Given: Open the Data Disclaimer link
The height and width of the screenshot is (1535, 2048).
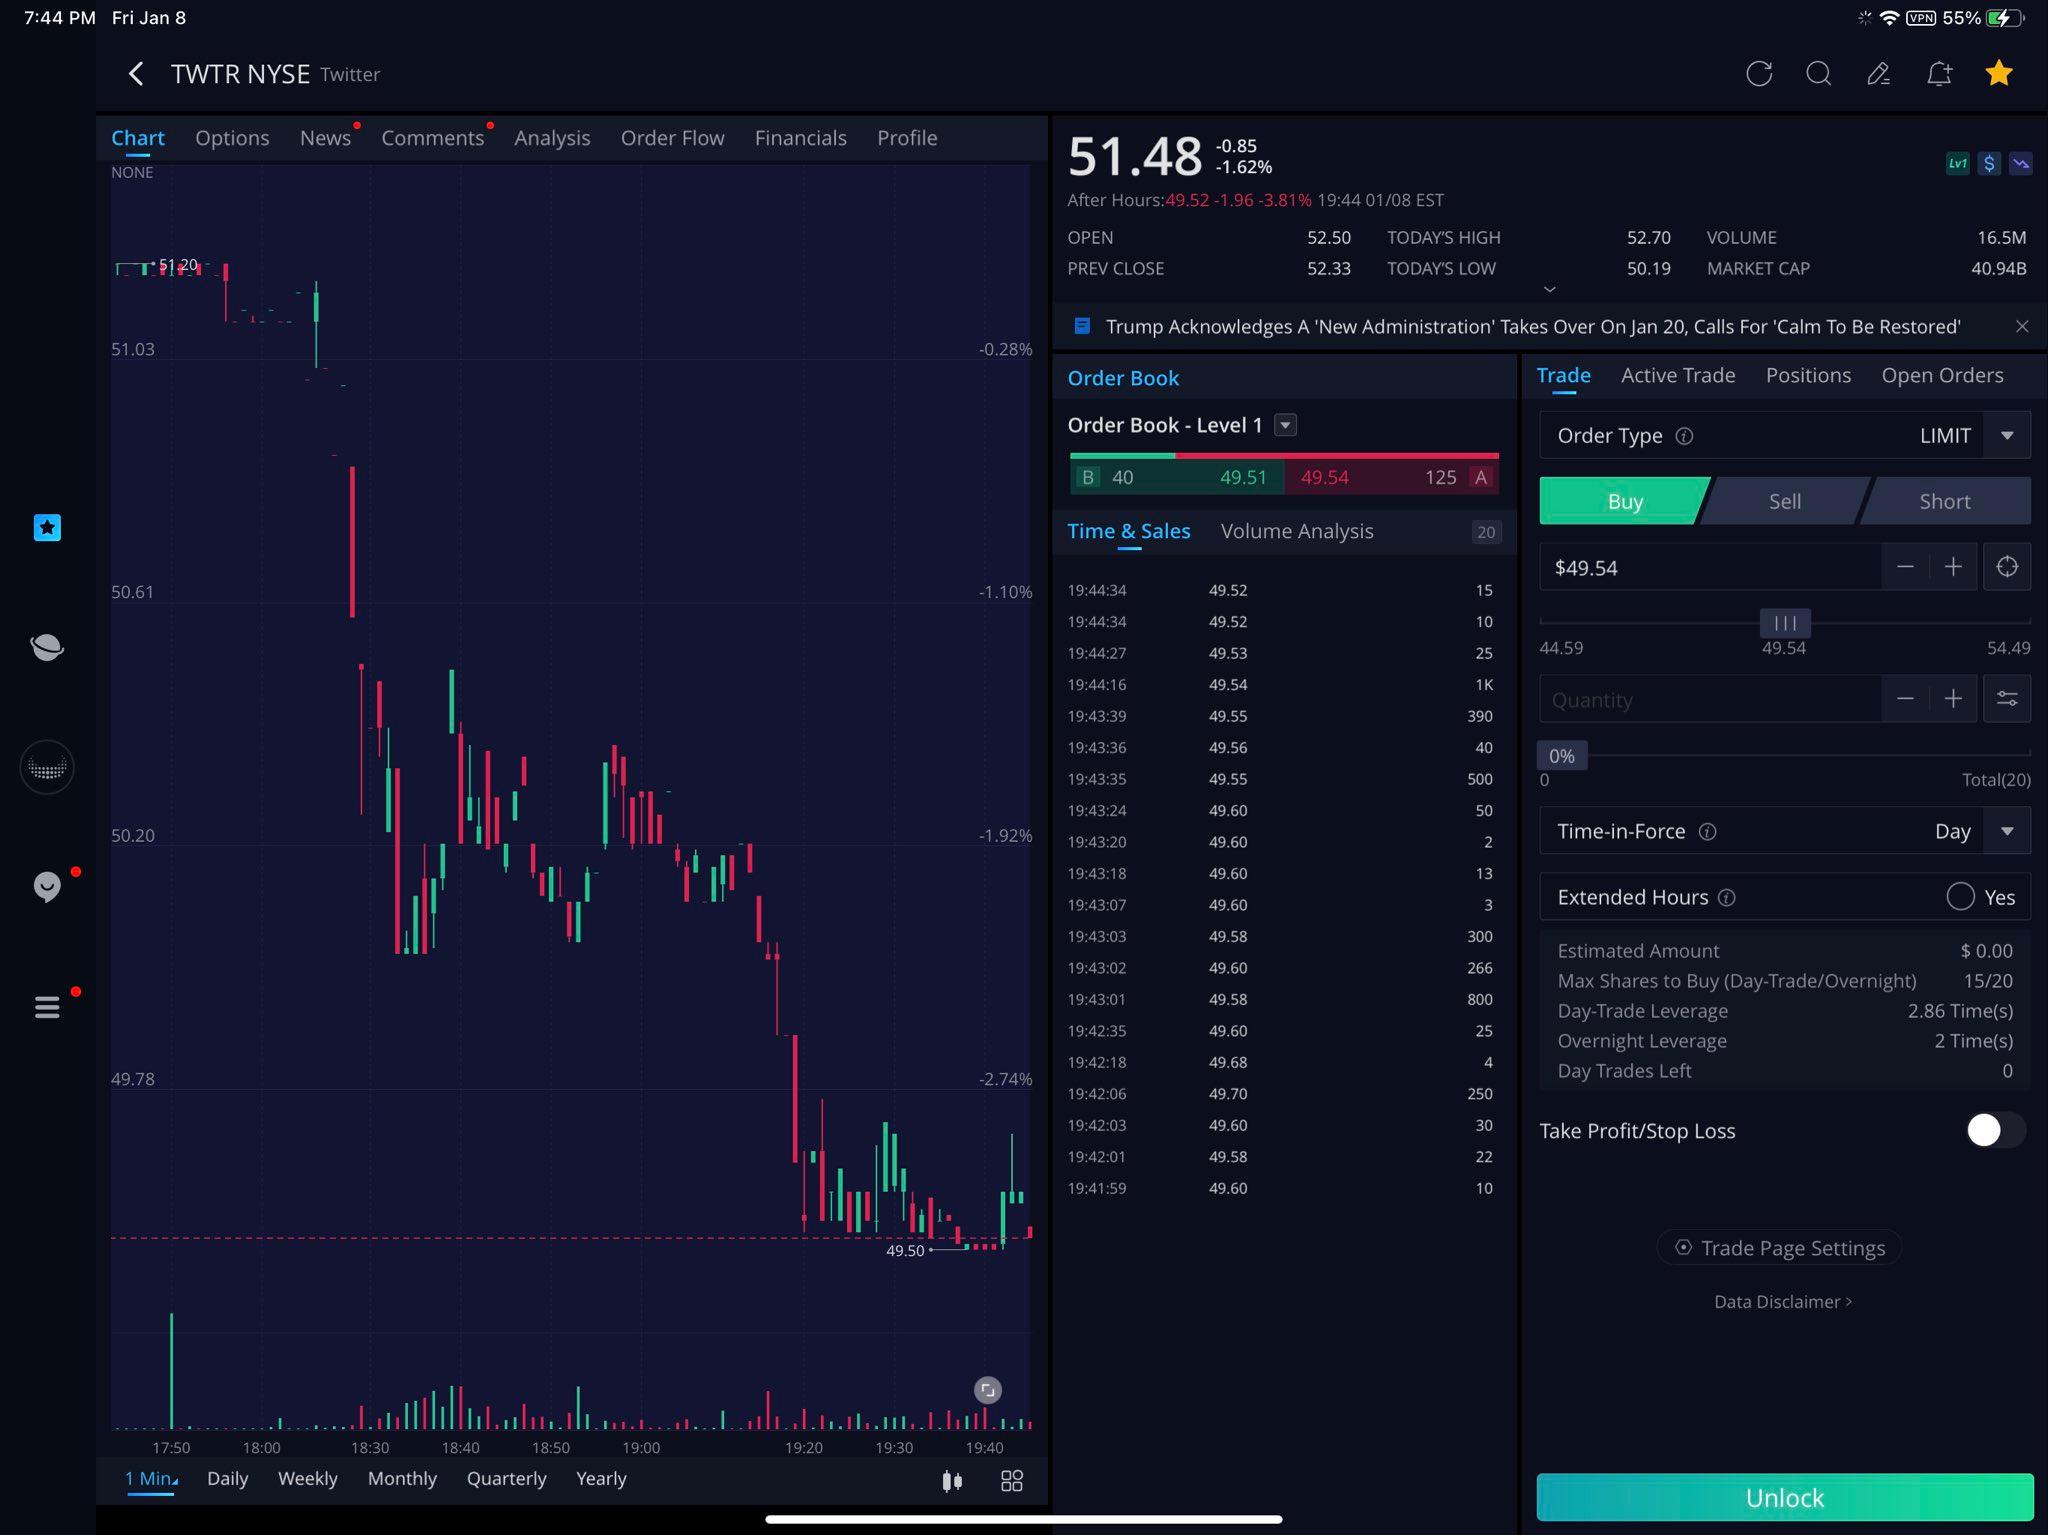Looking at the screenshot, I should point(1783,1301).
